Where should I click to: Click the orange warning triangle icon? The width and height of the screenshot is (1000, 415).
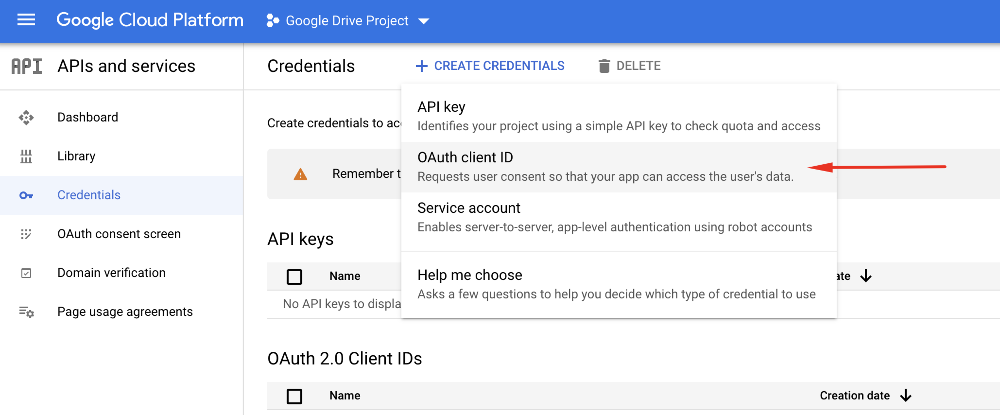[300, 174]
